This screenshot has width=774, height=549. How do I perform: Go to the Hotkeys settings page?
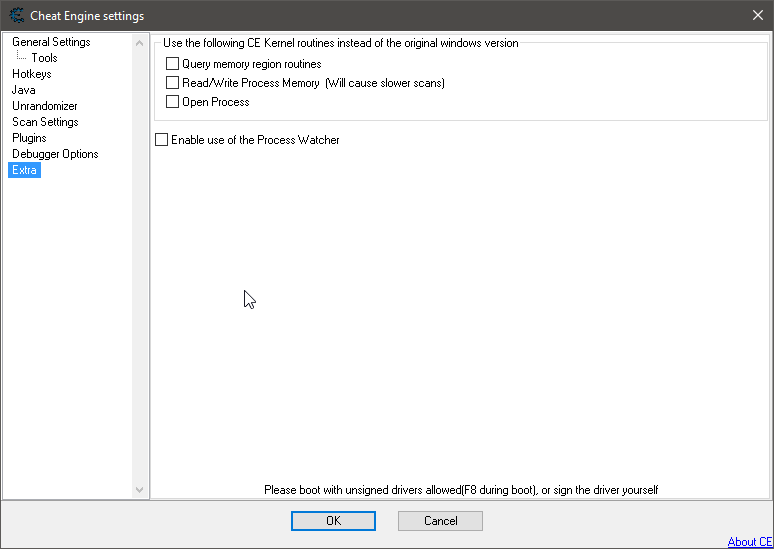click(x=31, y=74)
